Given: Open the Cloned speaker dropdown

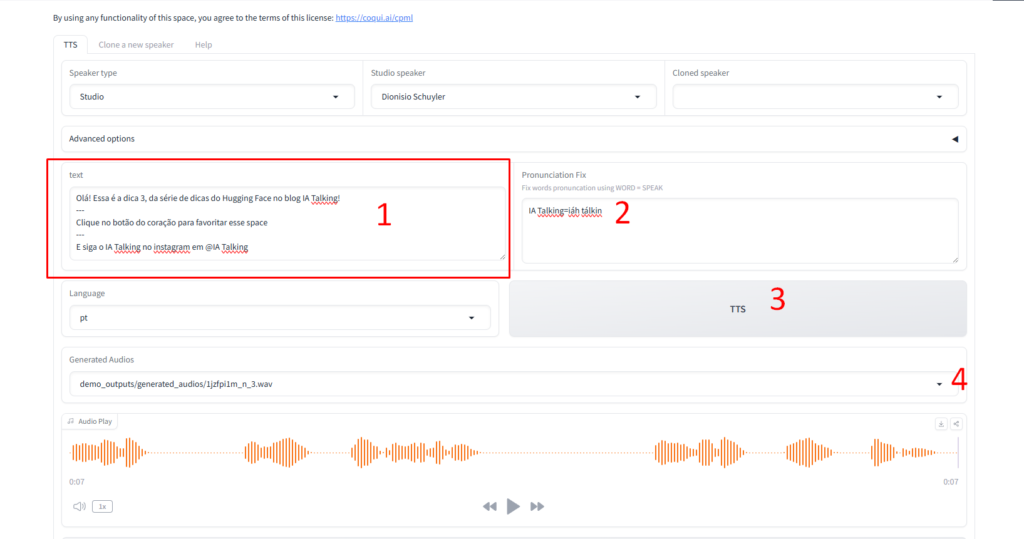Looking at the screenshot, I should point(815,97).
